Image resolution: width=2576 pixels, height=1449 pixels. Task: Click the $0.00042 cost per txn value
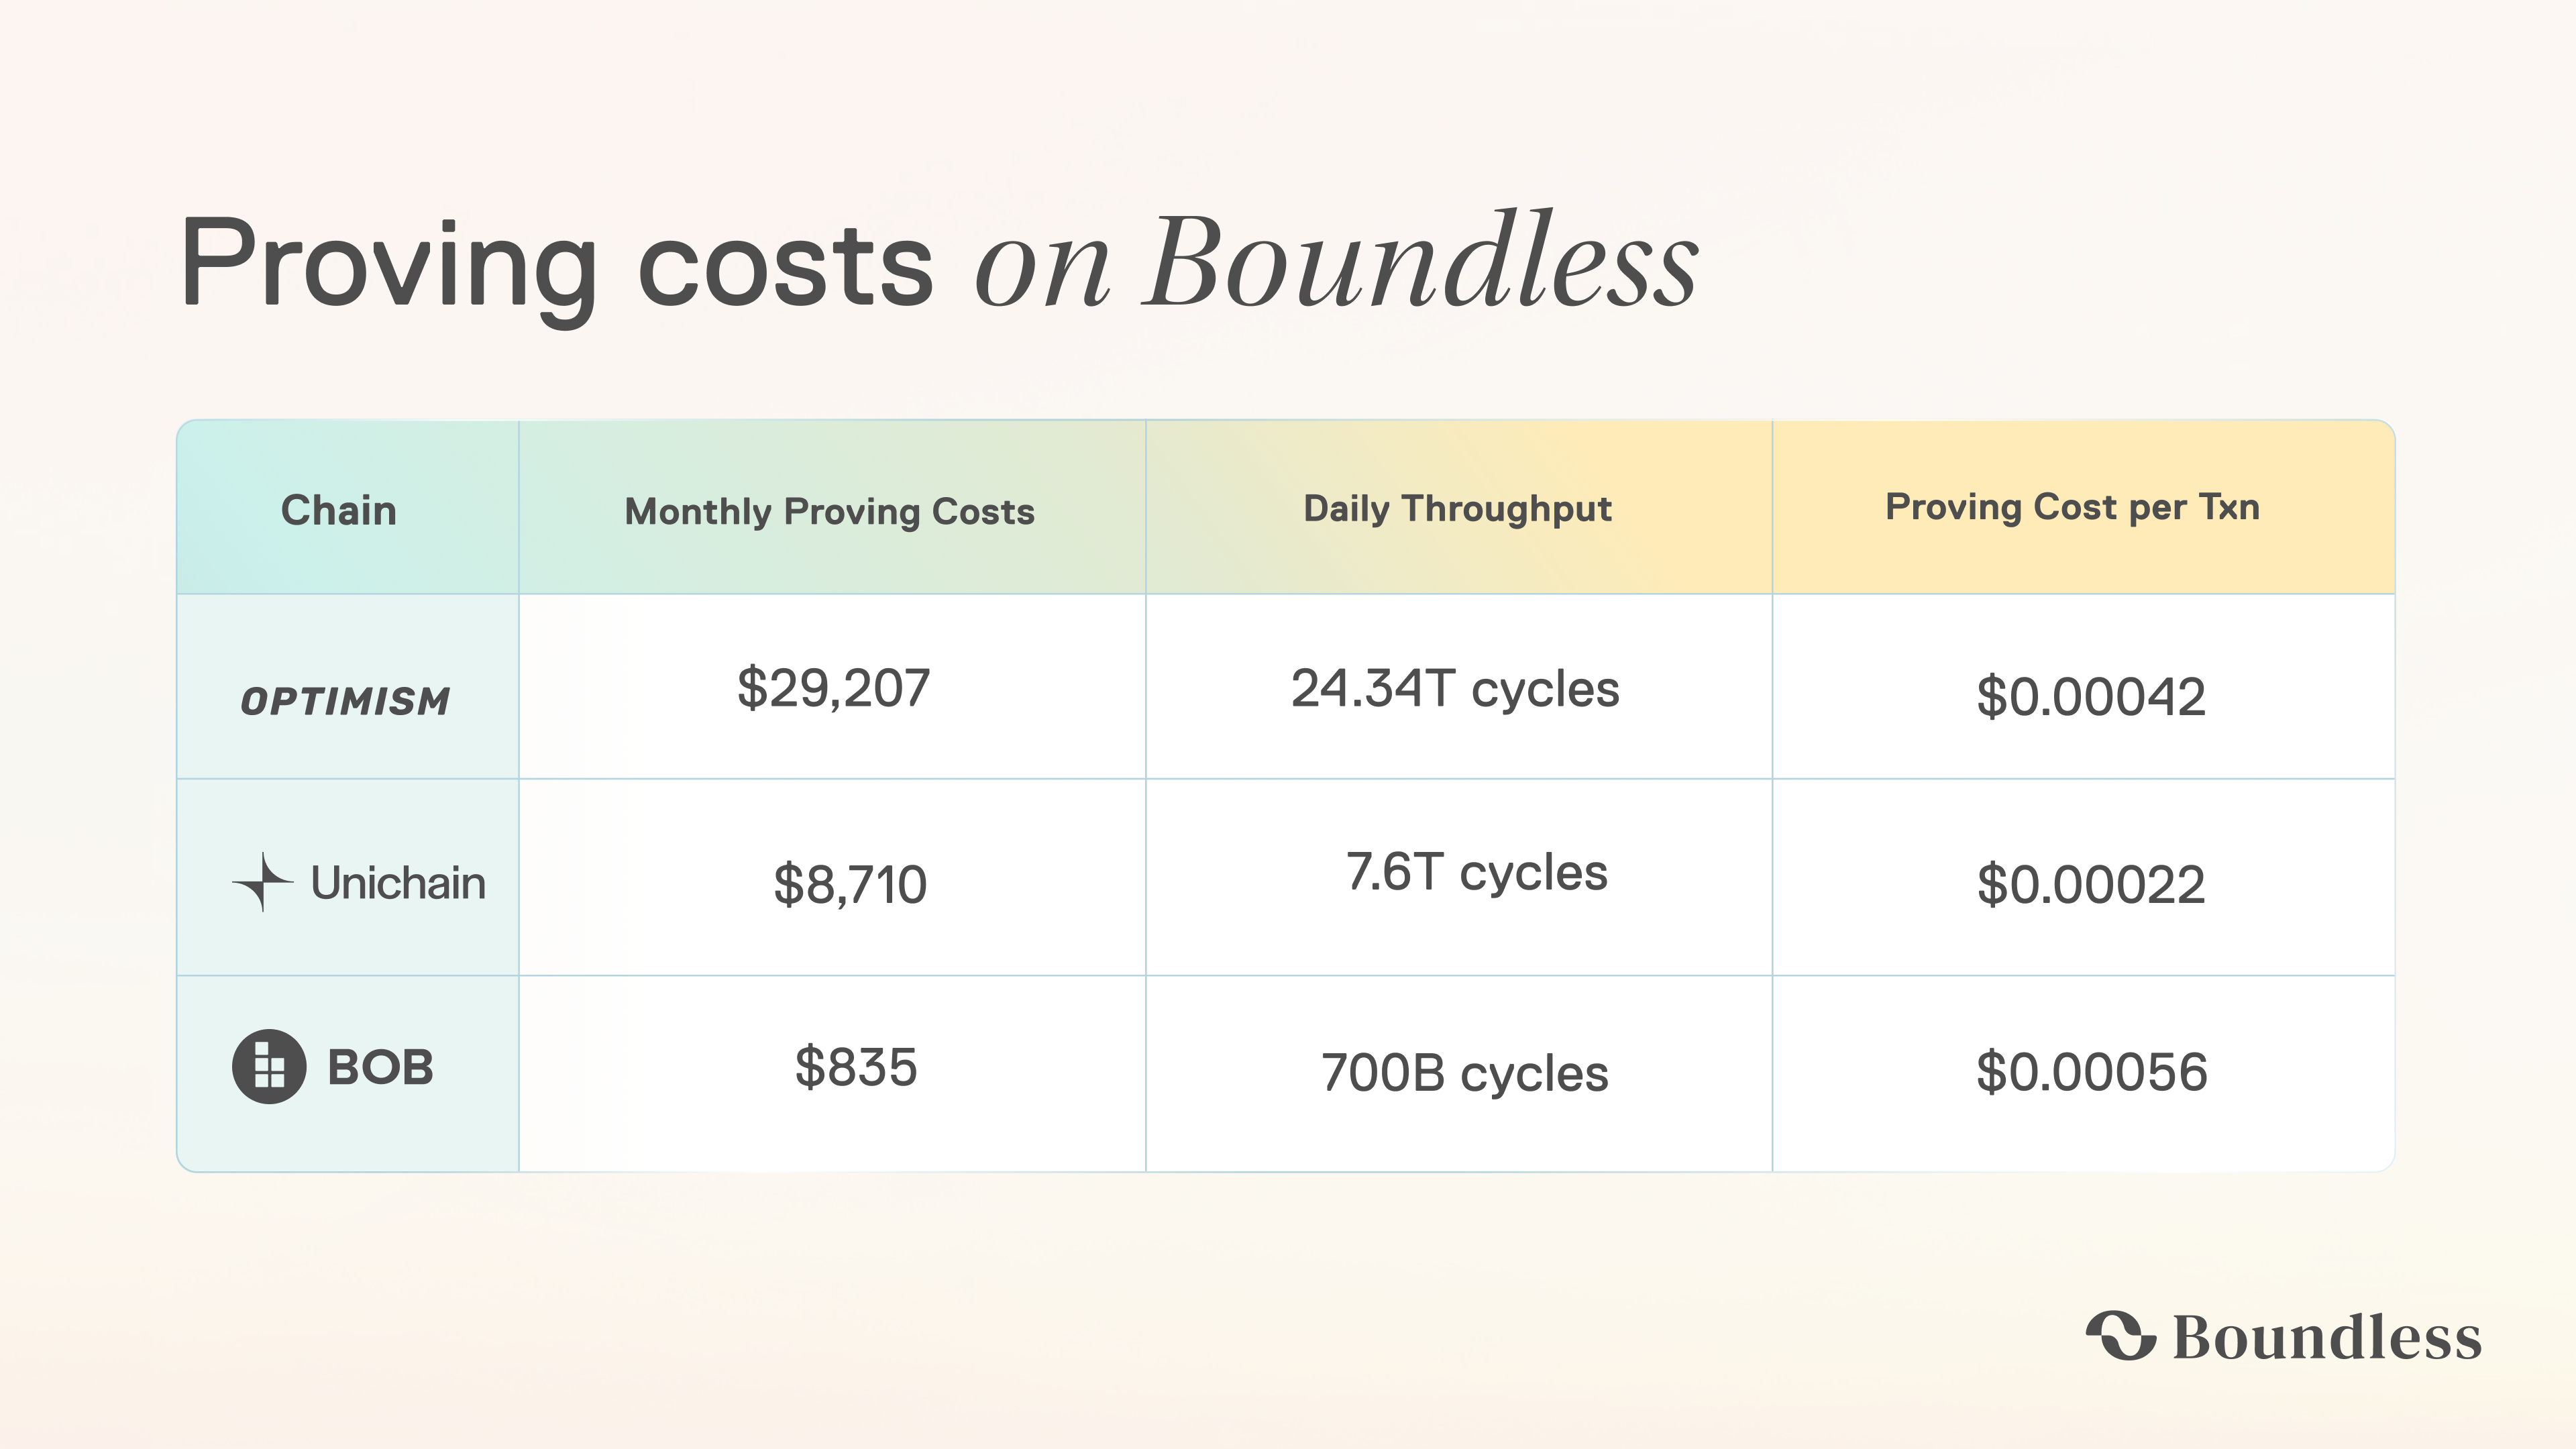(2091, 696)
